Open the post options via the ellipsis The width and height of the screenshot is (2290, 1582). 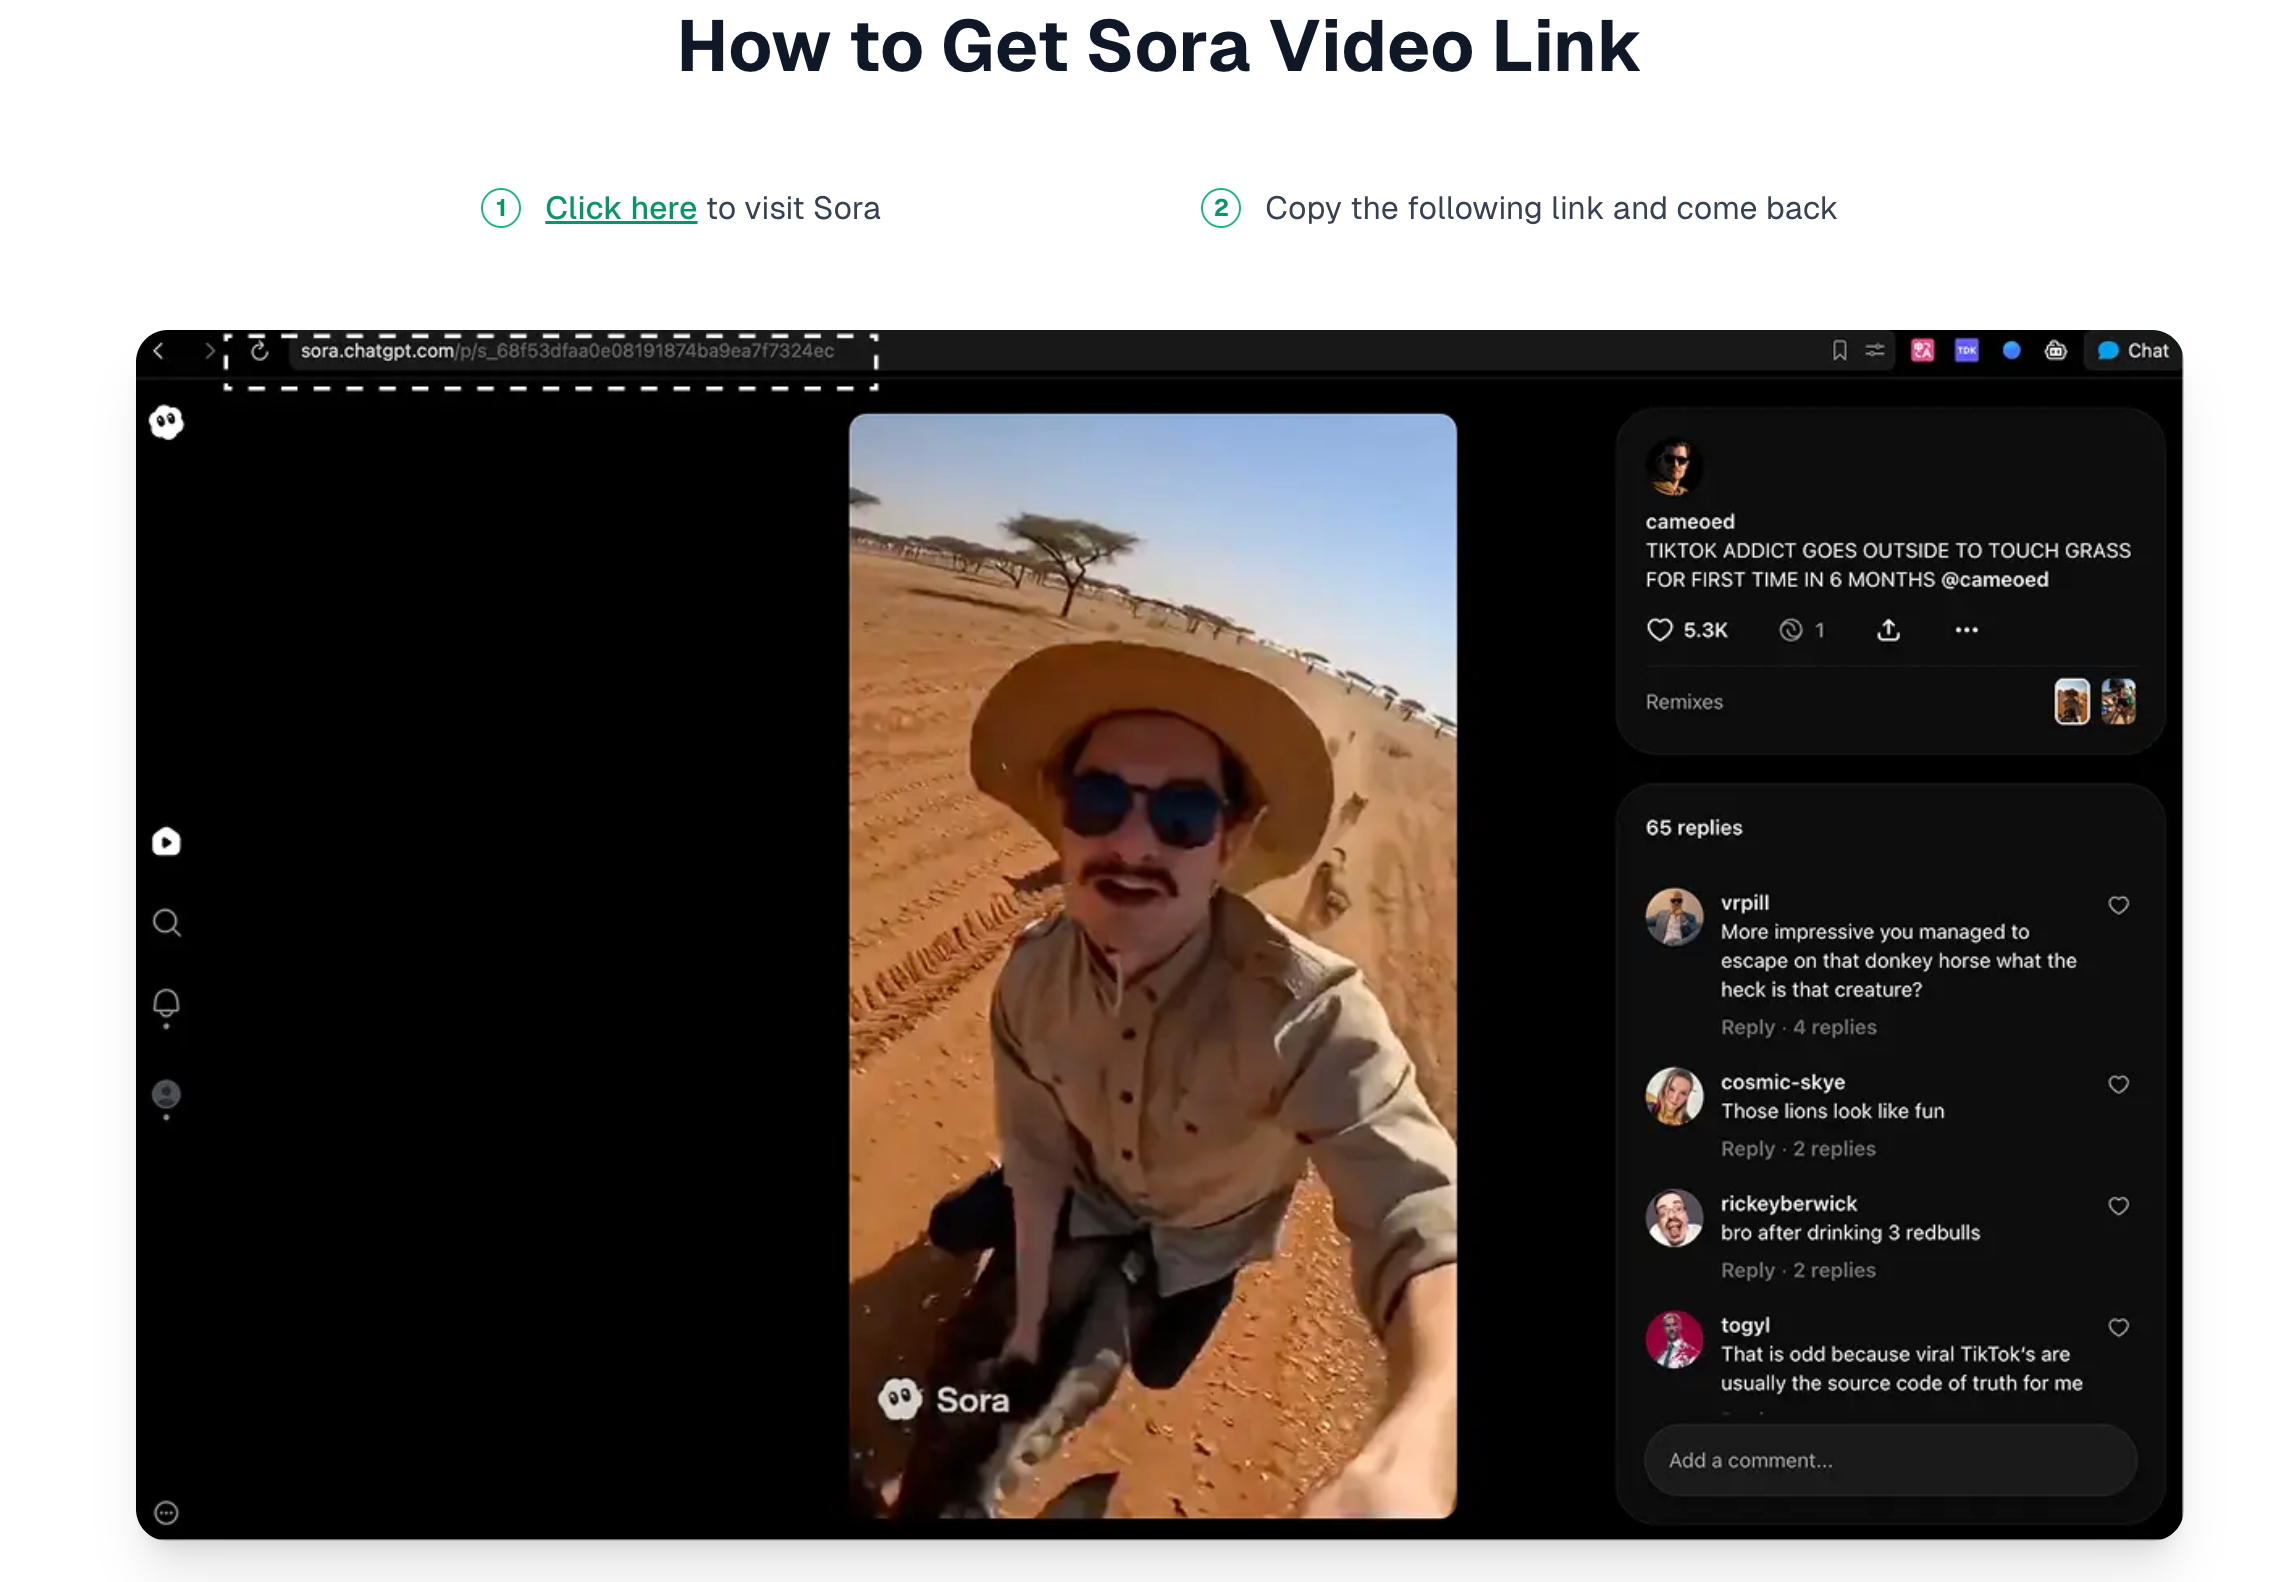pyautogui.click(x=1966, y=630)
